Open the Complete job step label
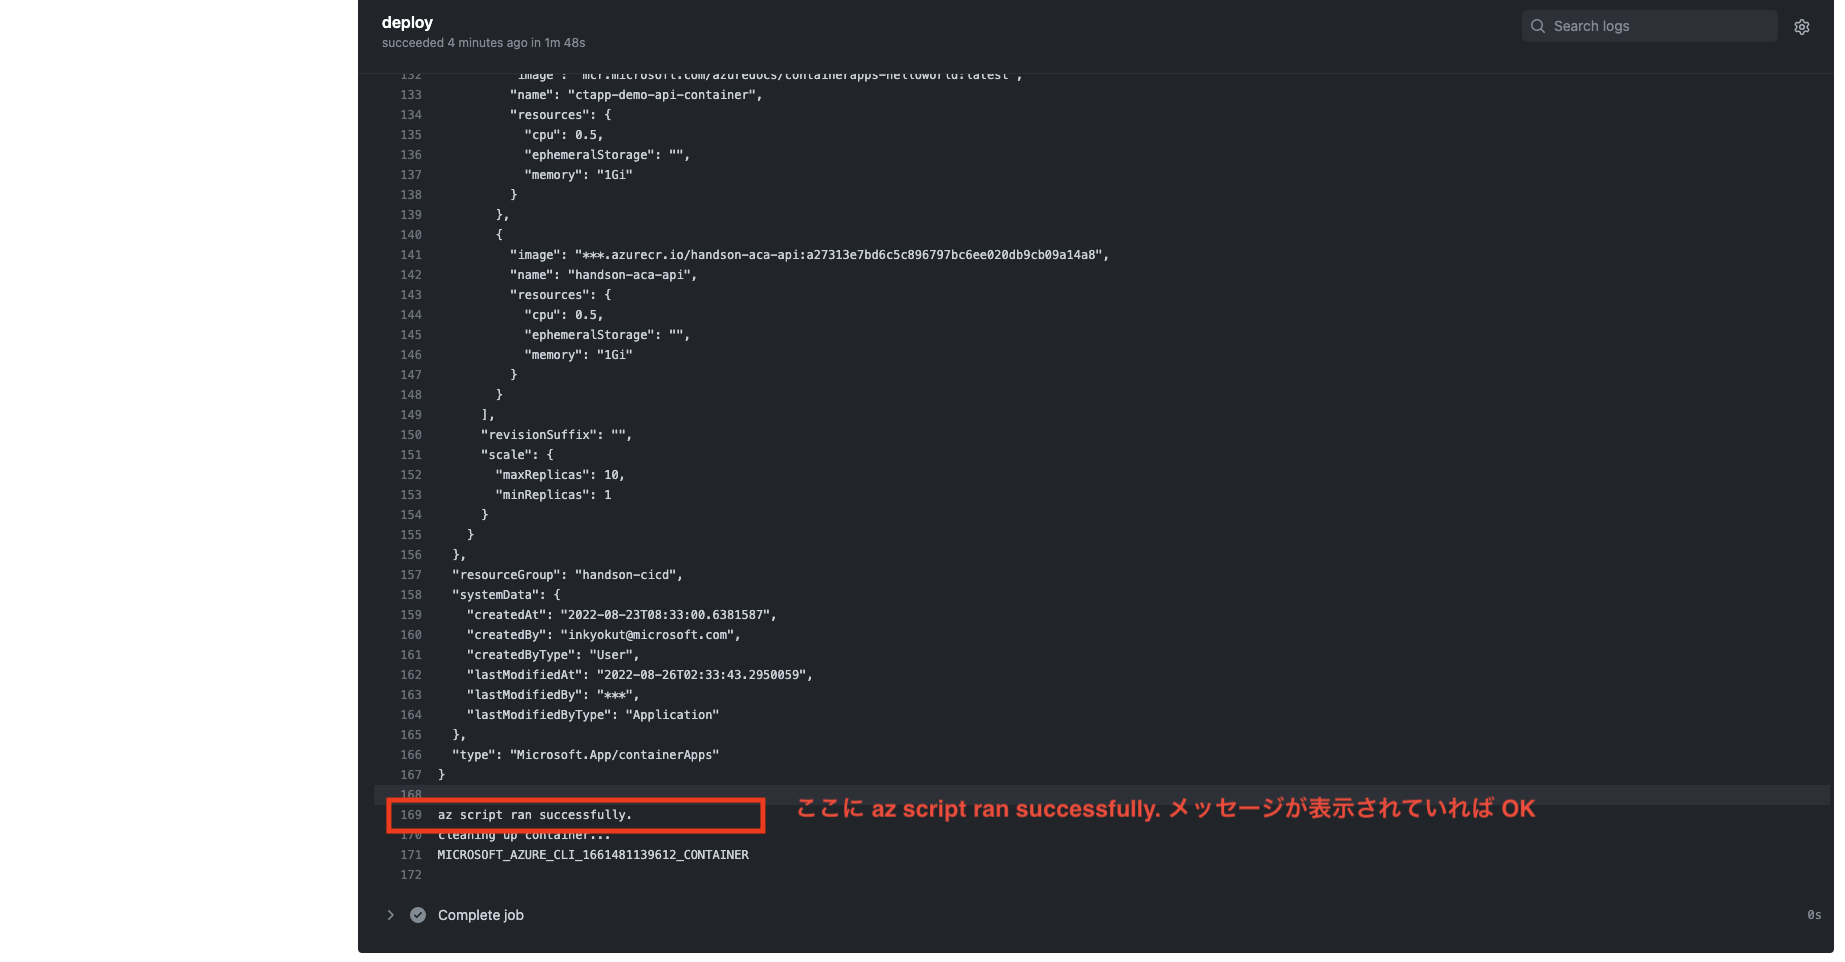1845x962 pixels. click(481, 915)
